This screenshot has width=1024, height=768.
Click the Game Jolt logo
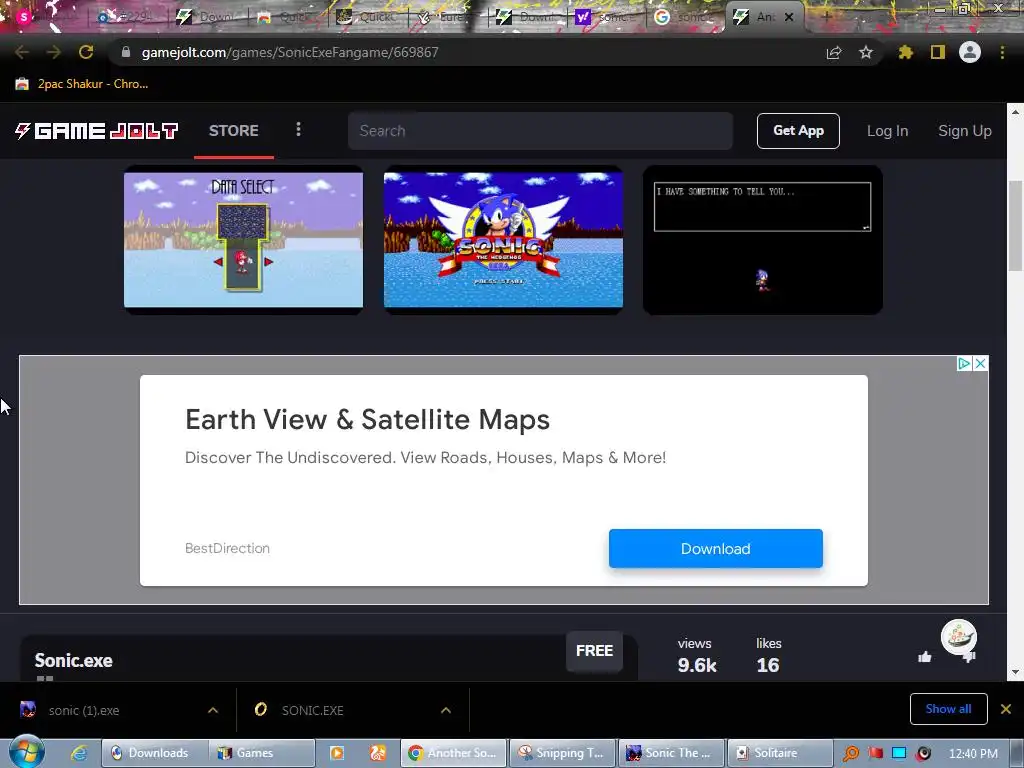97,131
